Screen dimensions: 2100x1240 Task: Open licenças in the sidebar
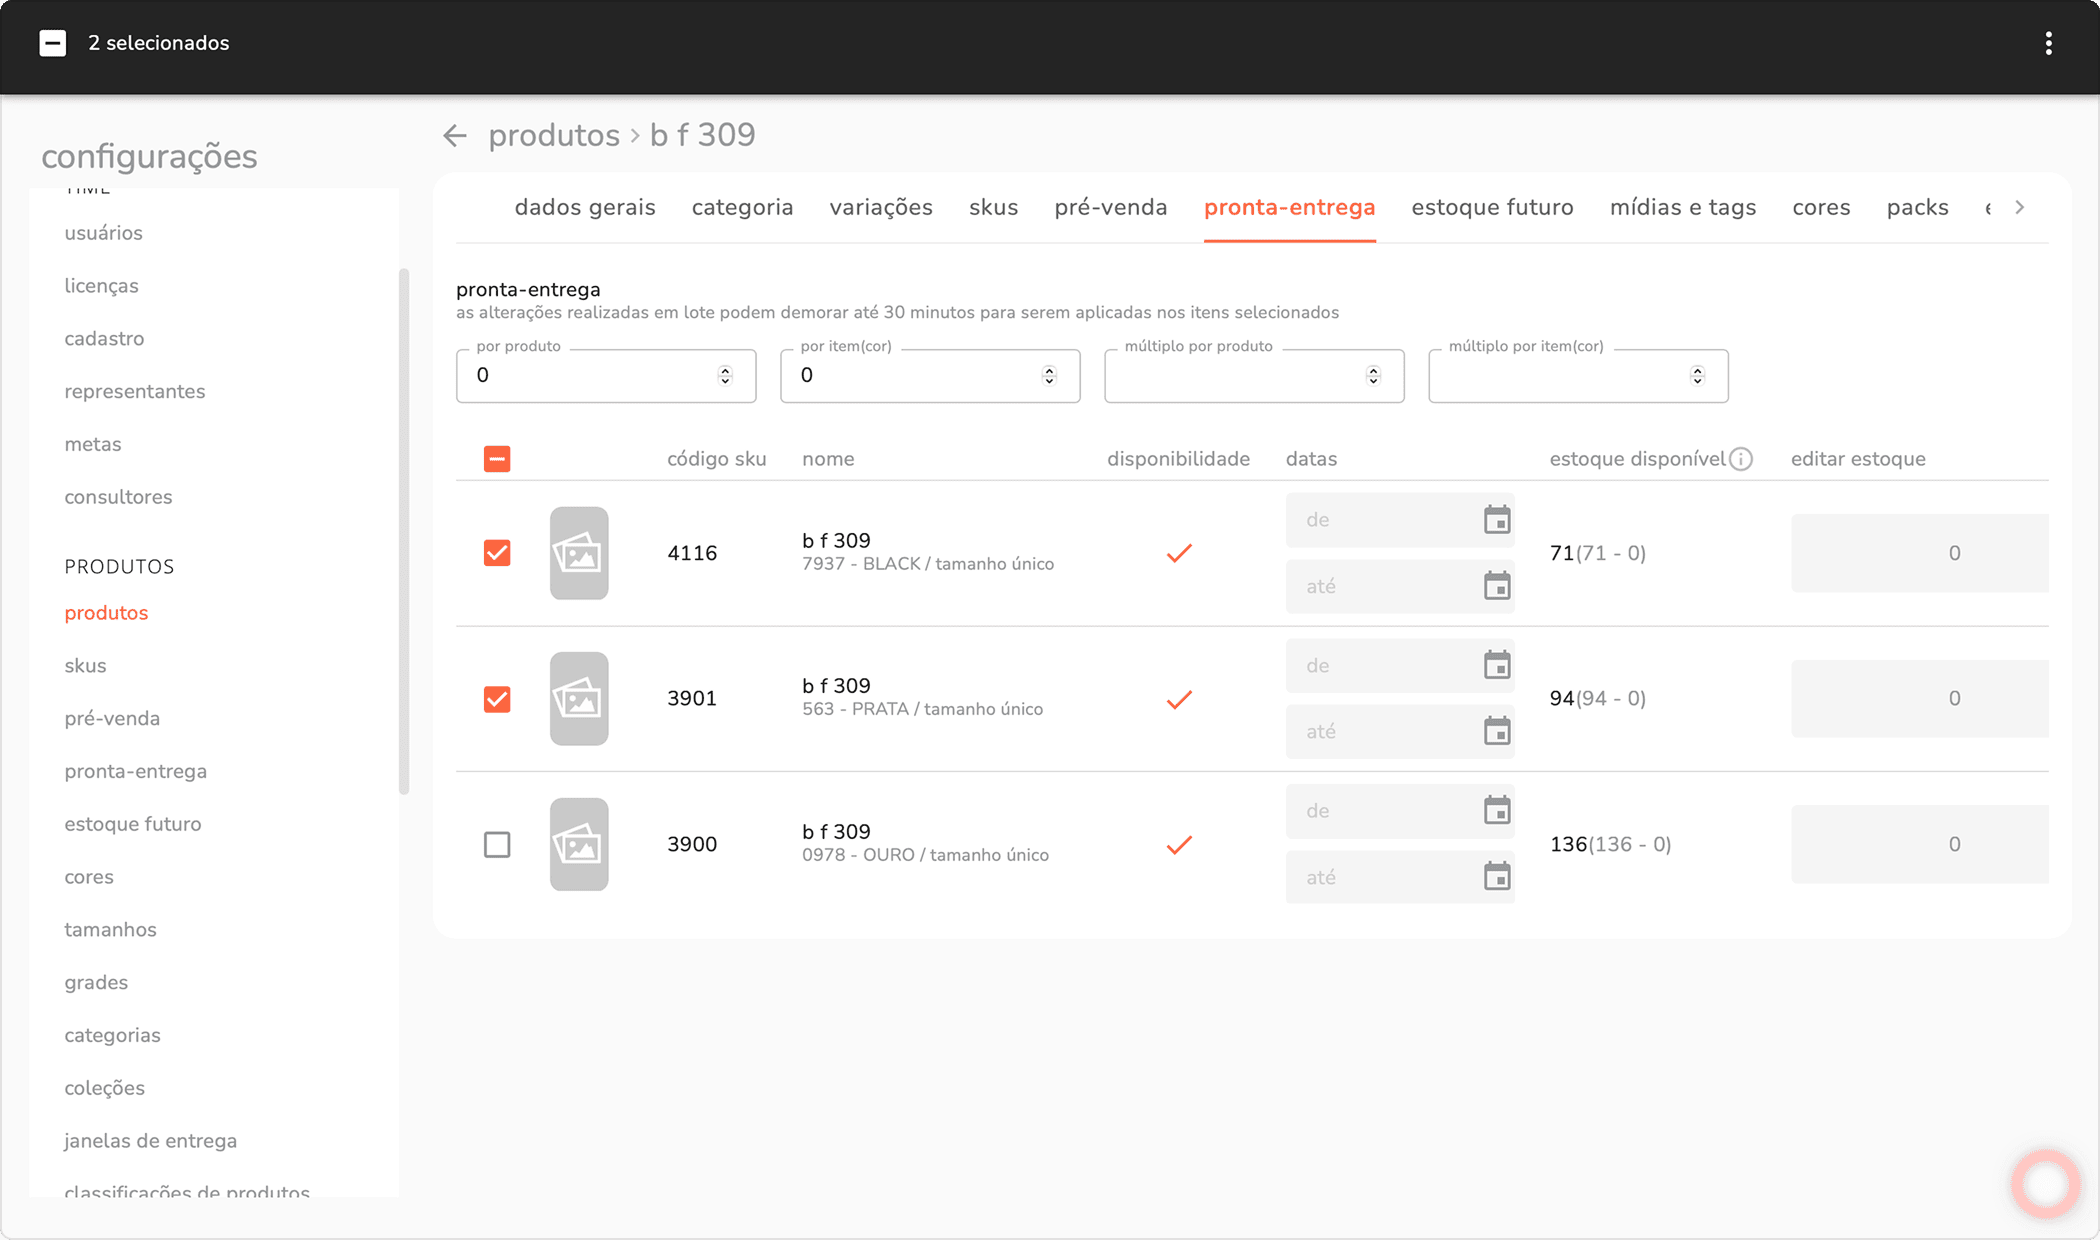102,286
